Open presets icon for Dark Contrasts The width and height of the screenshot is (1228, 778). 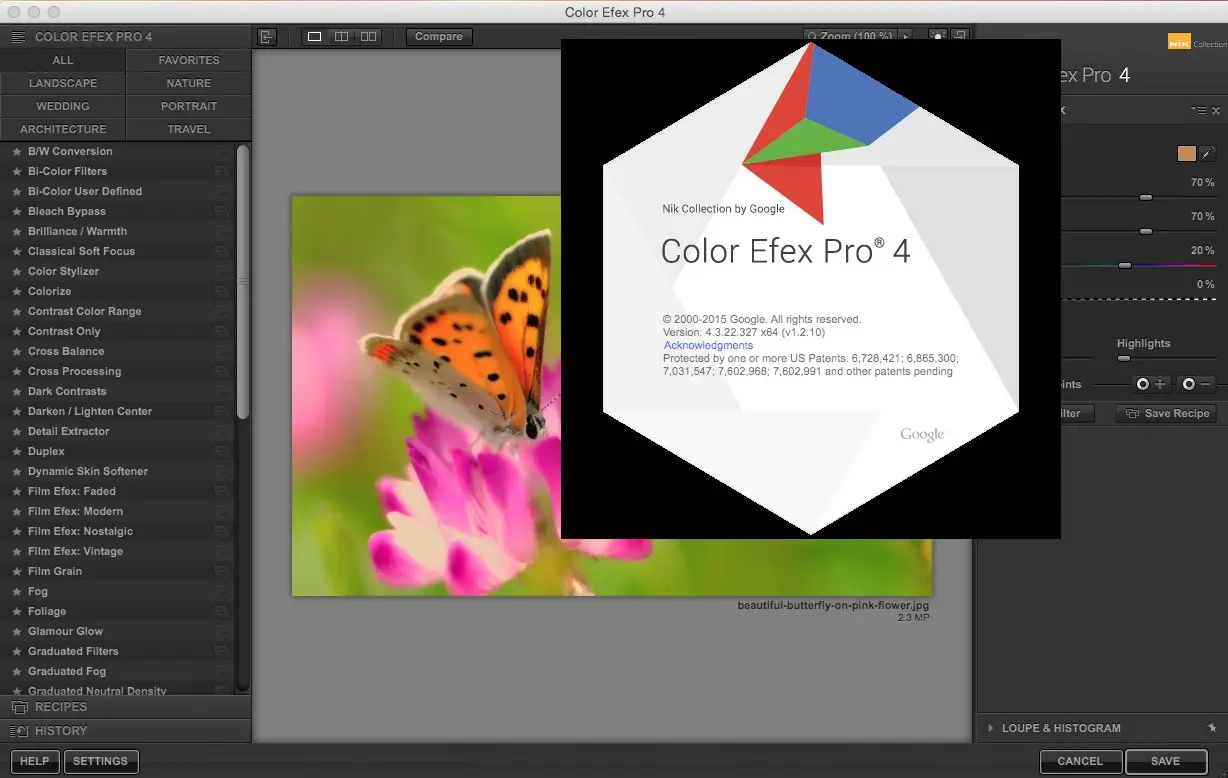[221, 392]
